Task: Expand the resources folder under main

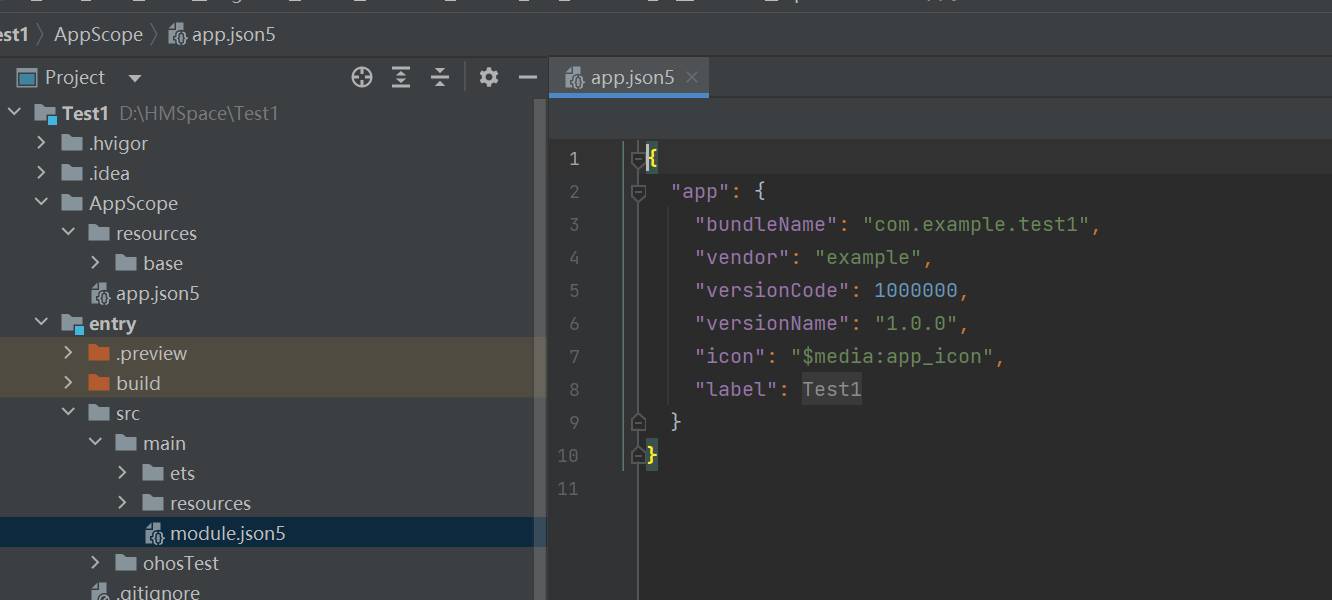Action: 122,503
